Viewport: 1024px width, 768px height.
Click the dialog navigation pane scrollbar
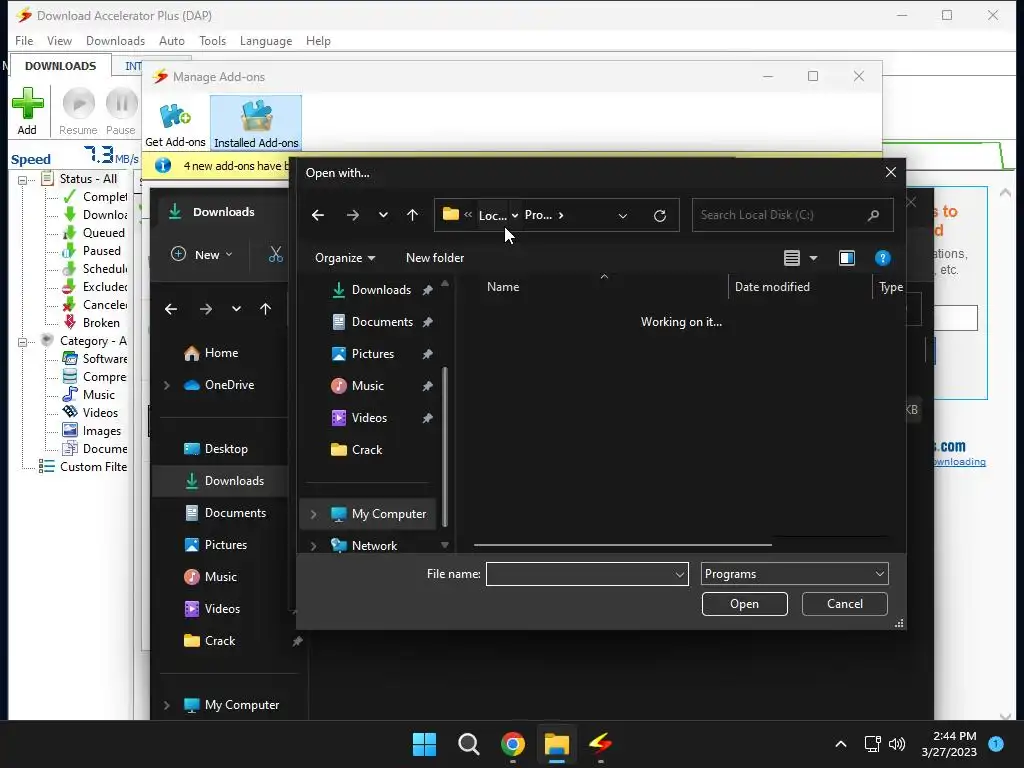[x=445, y=446]
